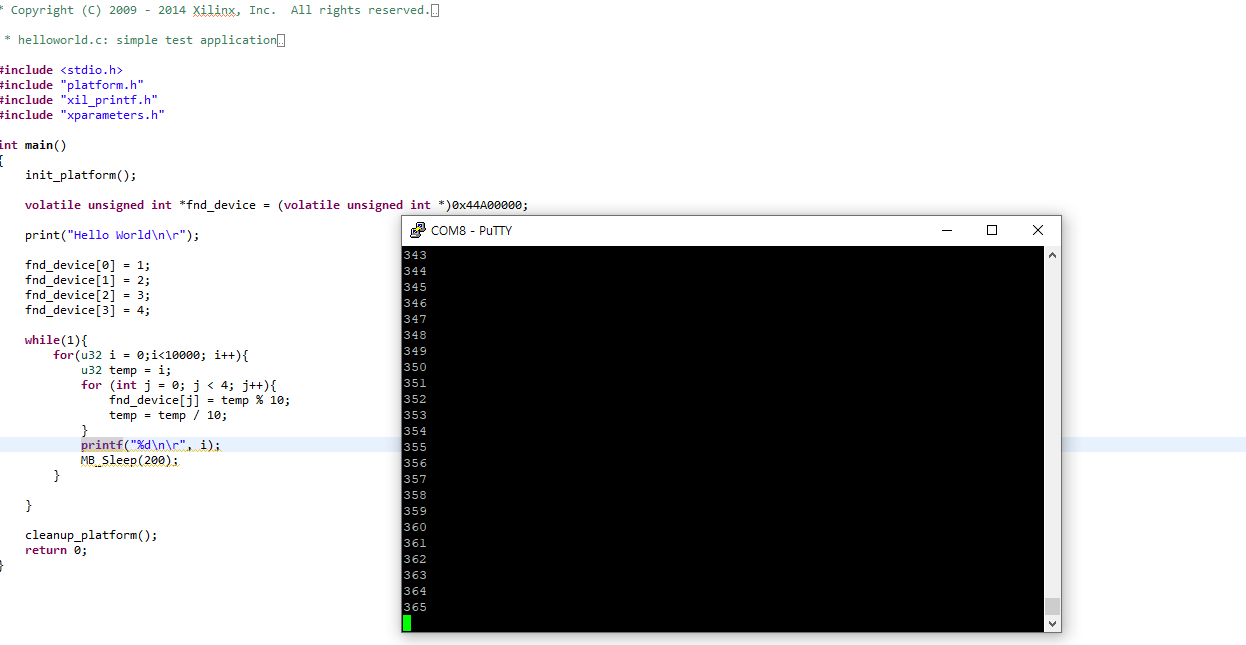
Task: Click the 'volatile unsigned int *fnd_device' declaration
Action: click(277, 205)
